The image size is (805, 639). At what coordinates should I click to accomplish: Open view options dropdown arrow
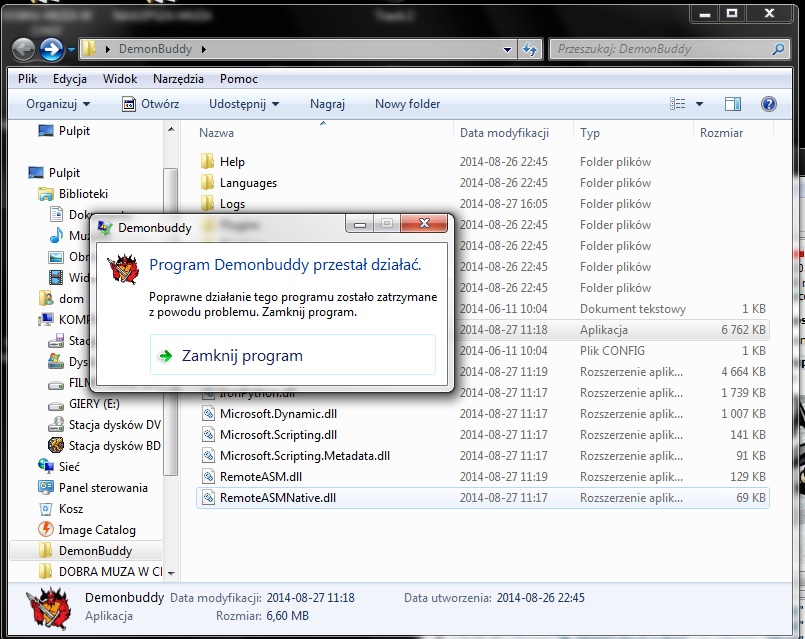click(x=699, y=104)
